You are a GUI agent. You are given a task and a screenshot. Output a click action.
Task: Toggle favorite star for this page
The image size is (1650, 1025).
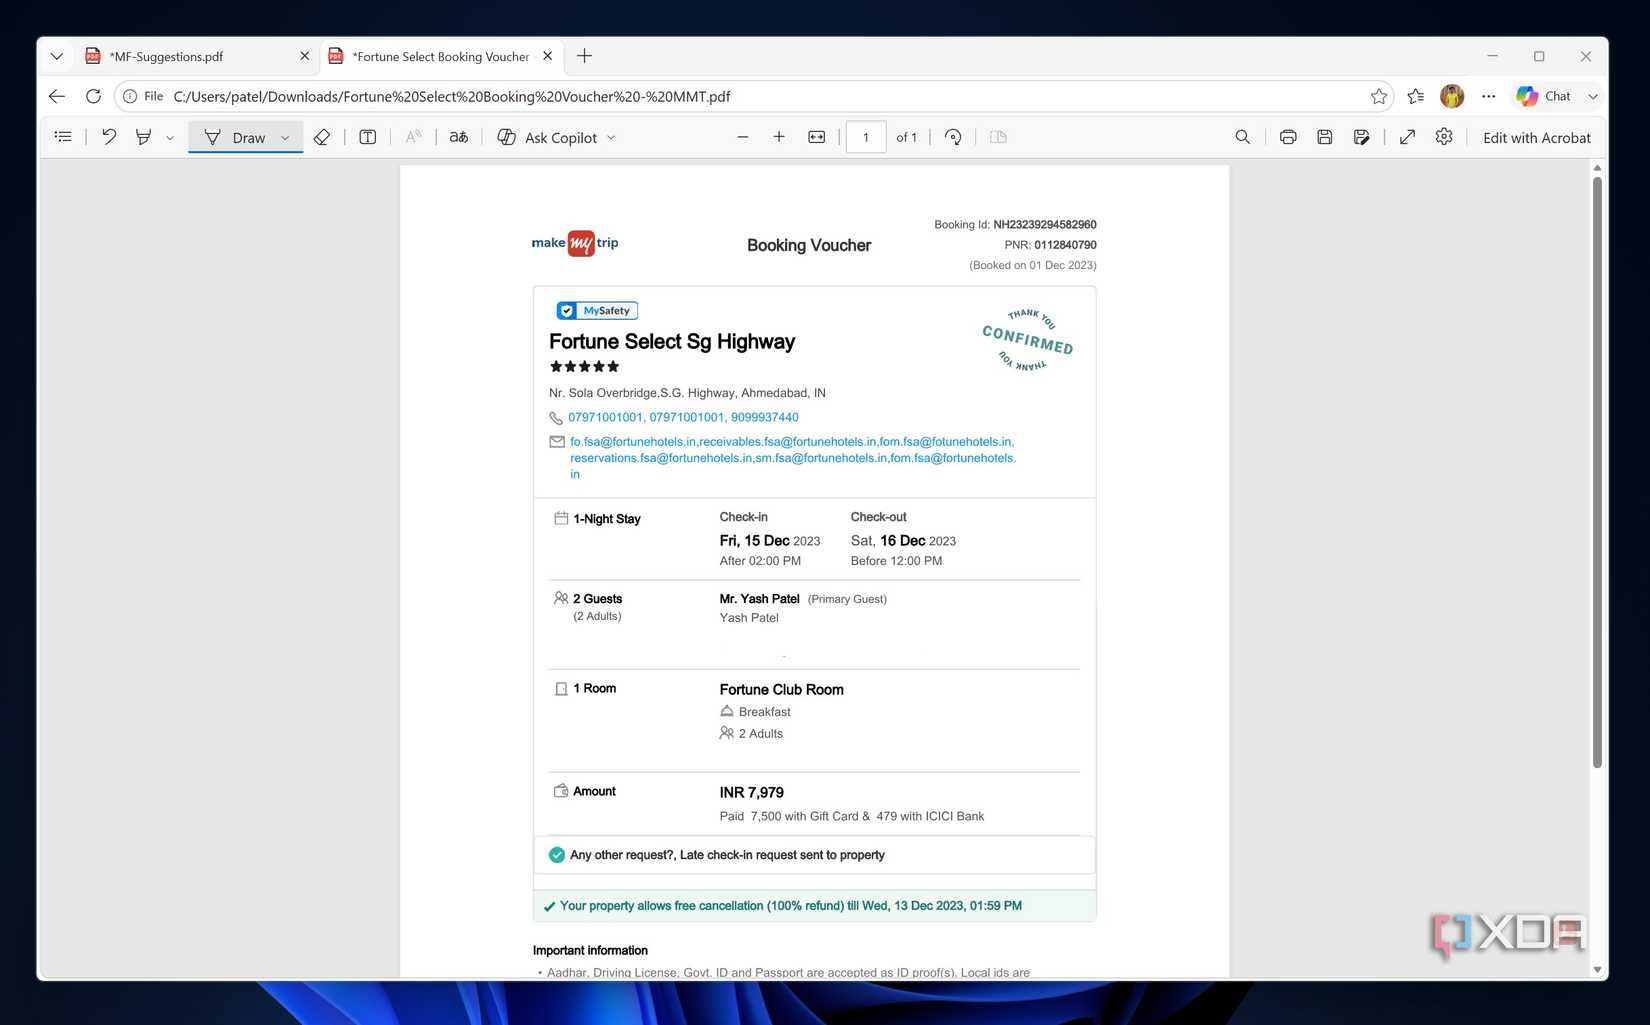click(x=1379, y=96)
